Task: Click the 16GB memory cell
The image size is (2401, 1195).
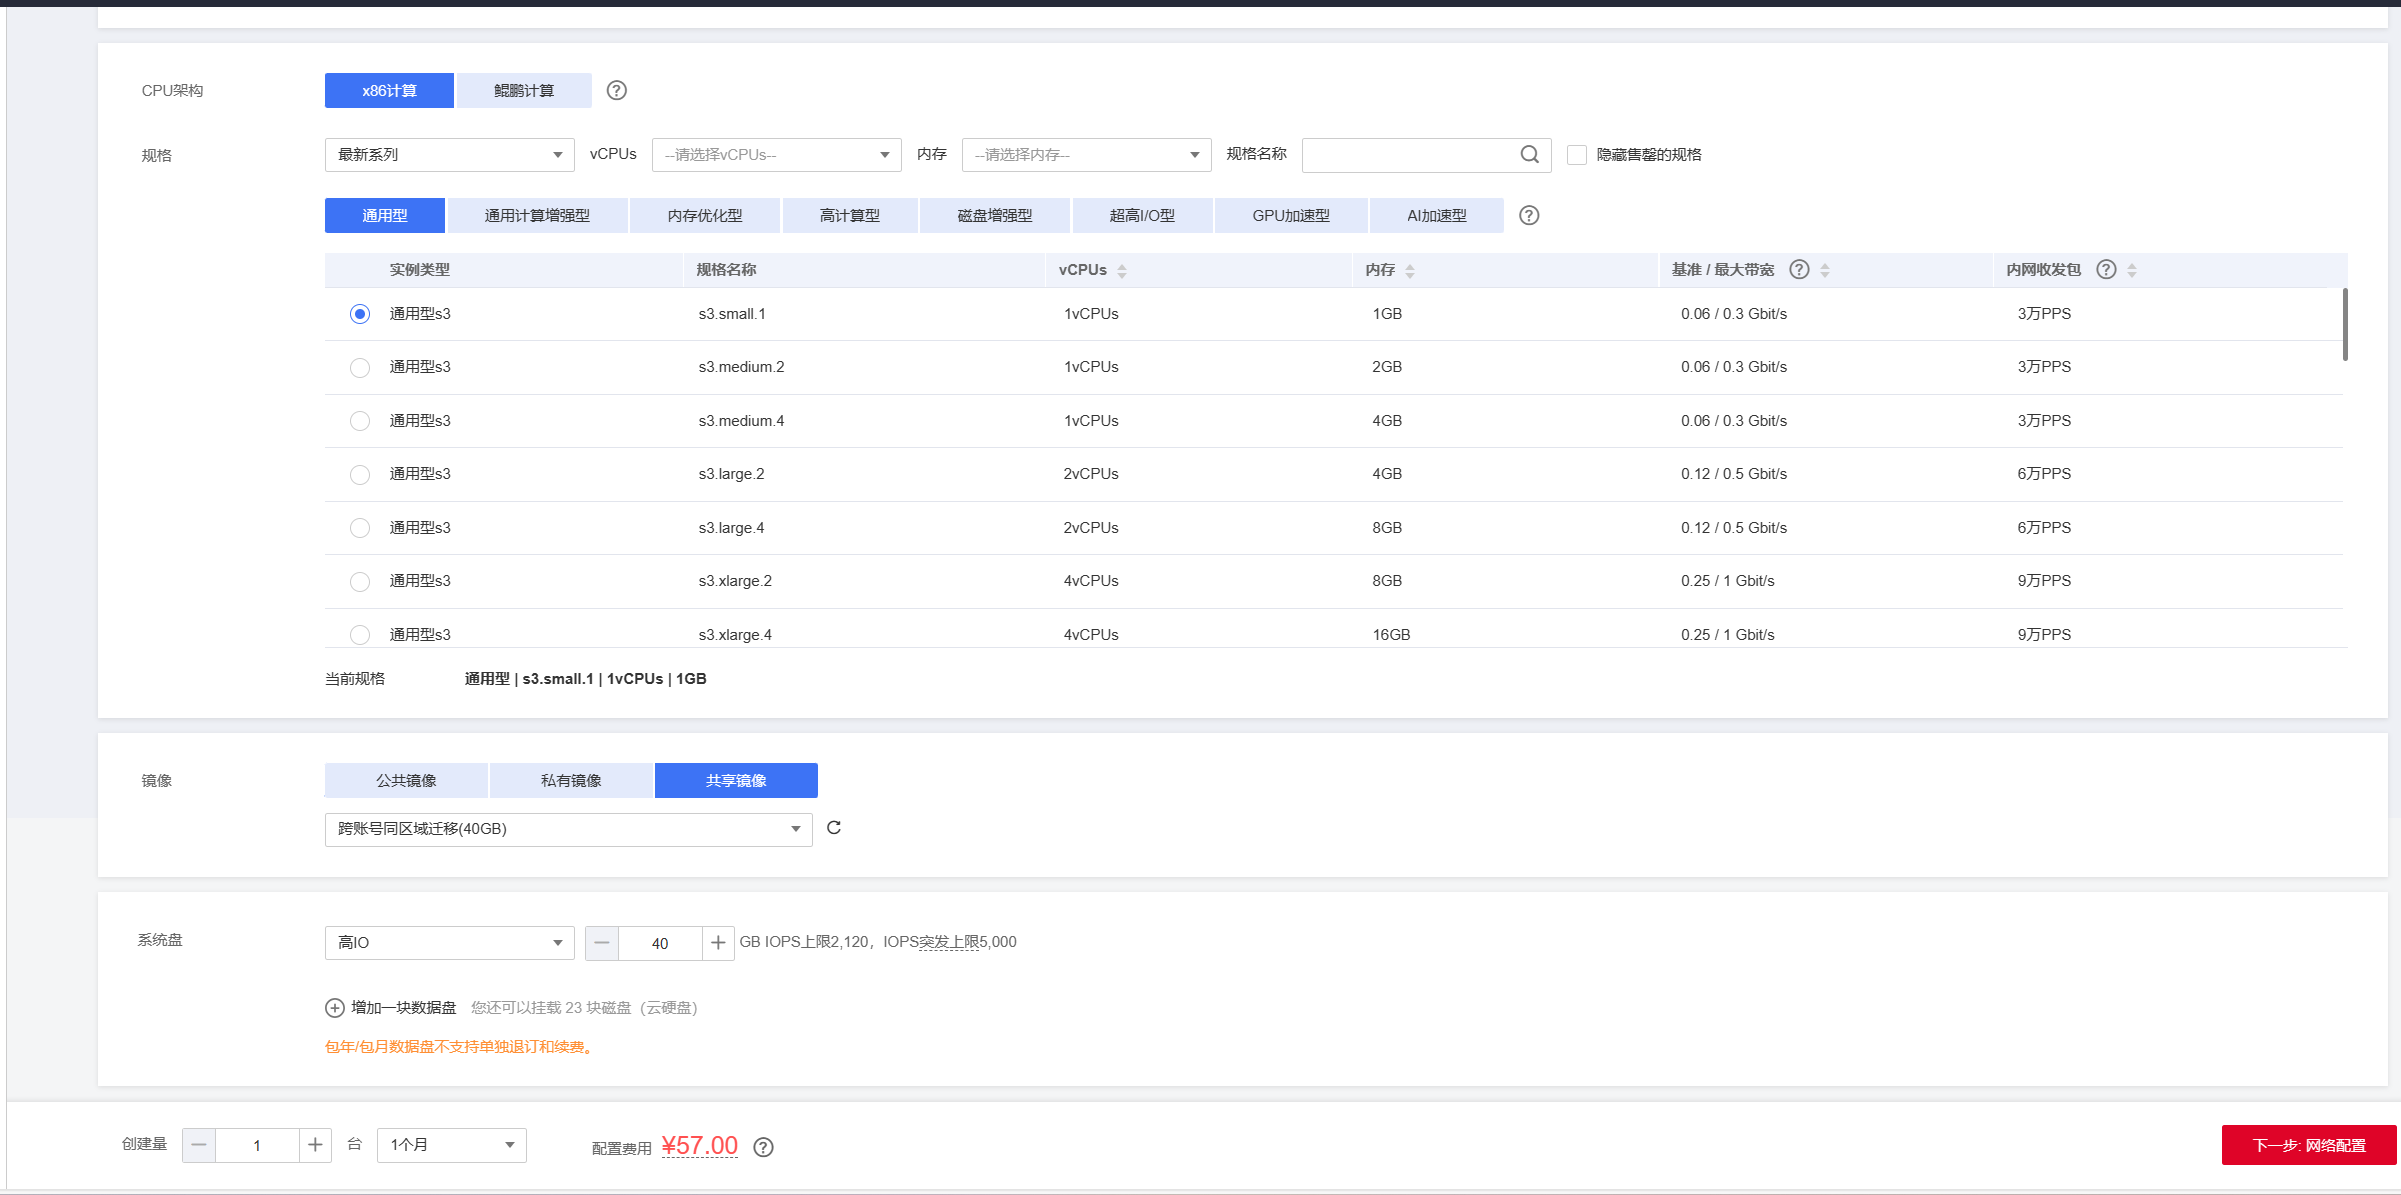Action: 1391,635
